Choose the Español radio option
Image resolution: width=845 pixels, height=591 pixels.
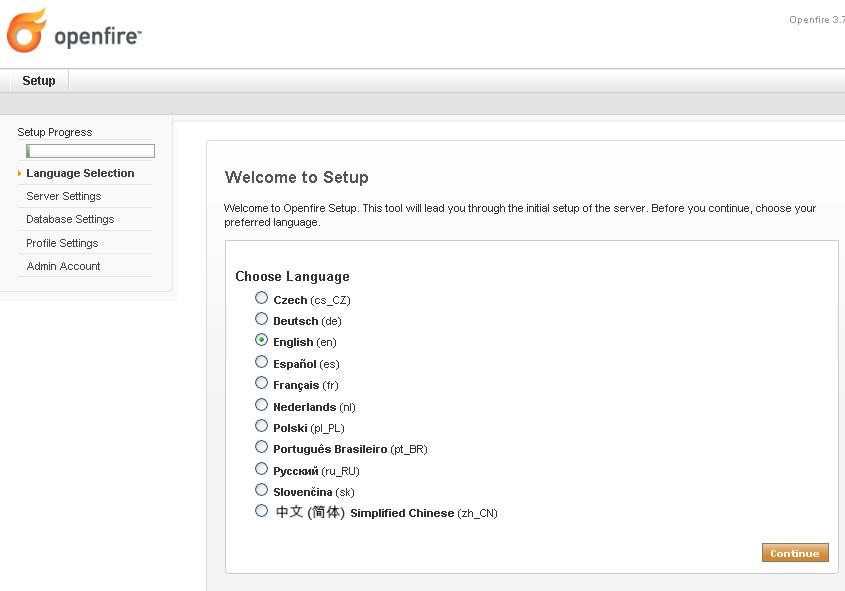click(261, 361)
